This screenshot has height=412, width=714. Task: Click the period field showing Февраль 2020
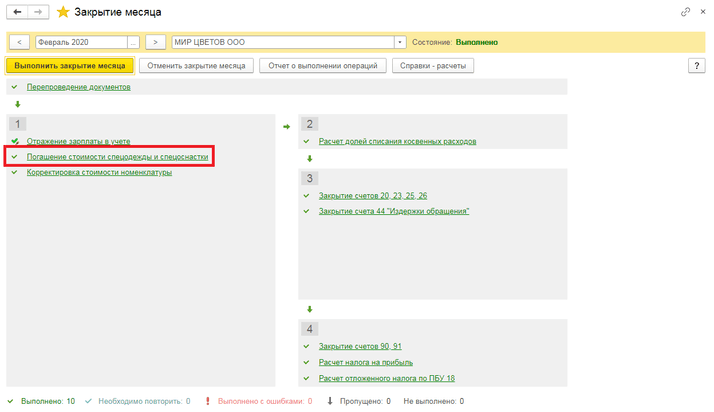(x=80, y=43)
